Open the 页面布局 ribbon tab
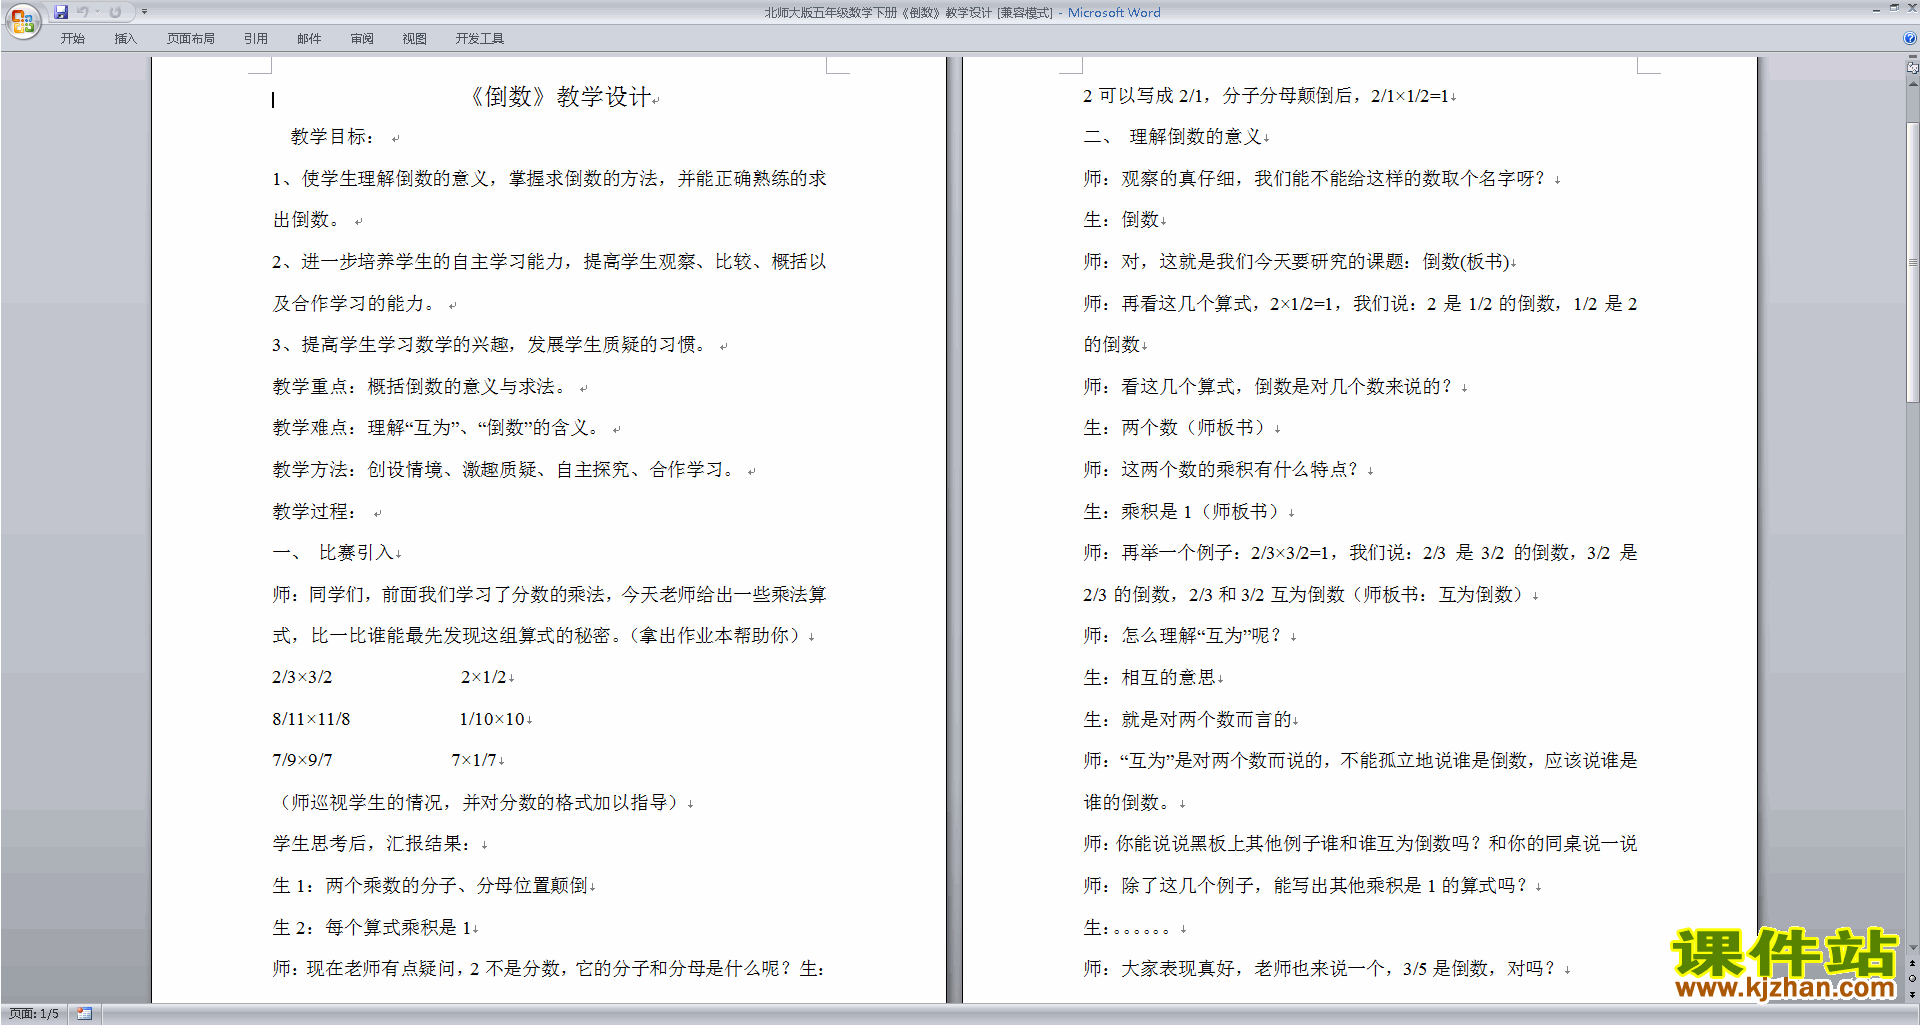Image resolution: width=1920 pixels, height=1025 pixels. tap(191, 38)
